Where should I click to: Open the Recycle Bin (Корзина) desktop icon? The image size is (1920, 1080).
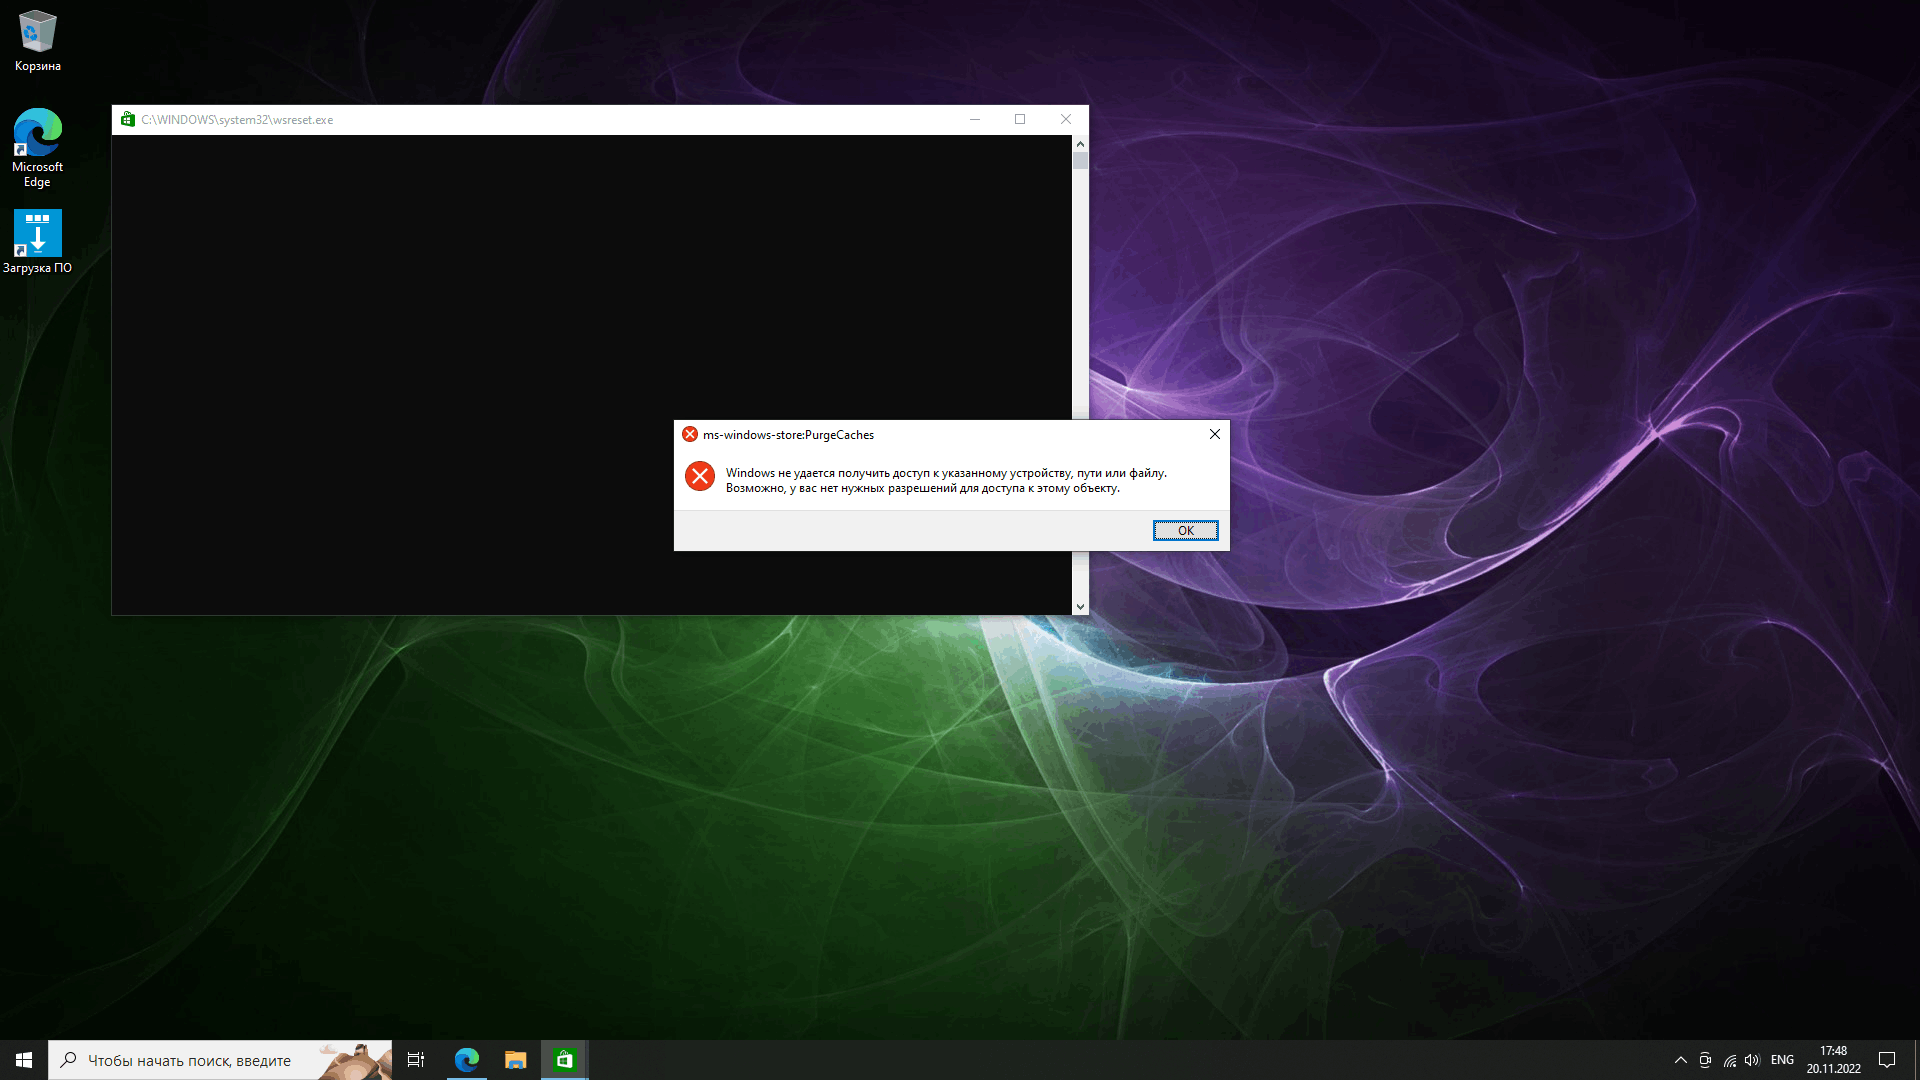[x=38, y=40]
